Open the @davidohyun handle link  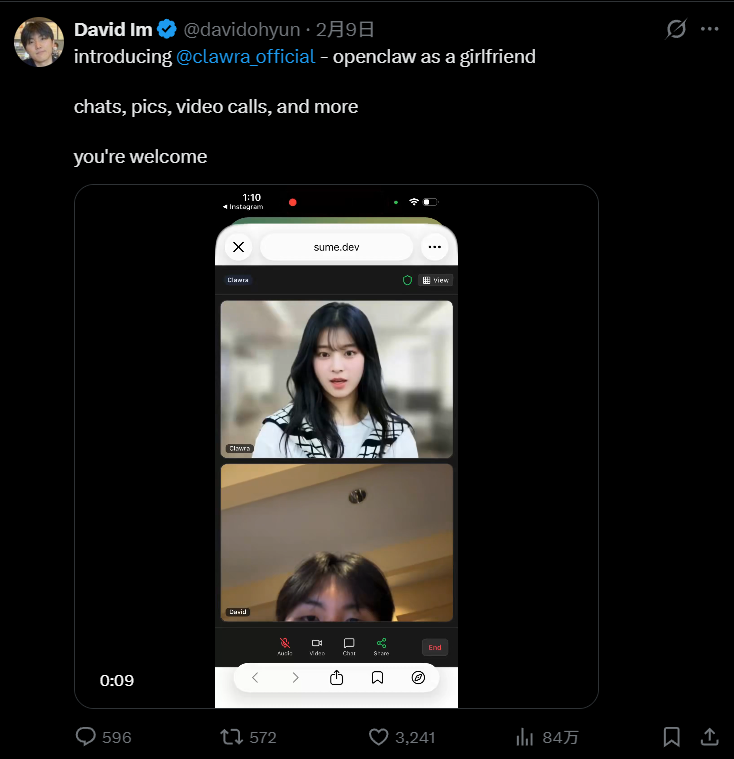(x=242, y=29)
